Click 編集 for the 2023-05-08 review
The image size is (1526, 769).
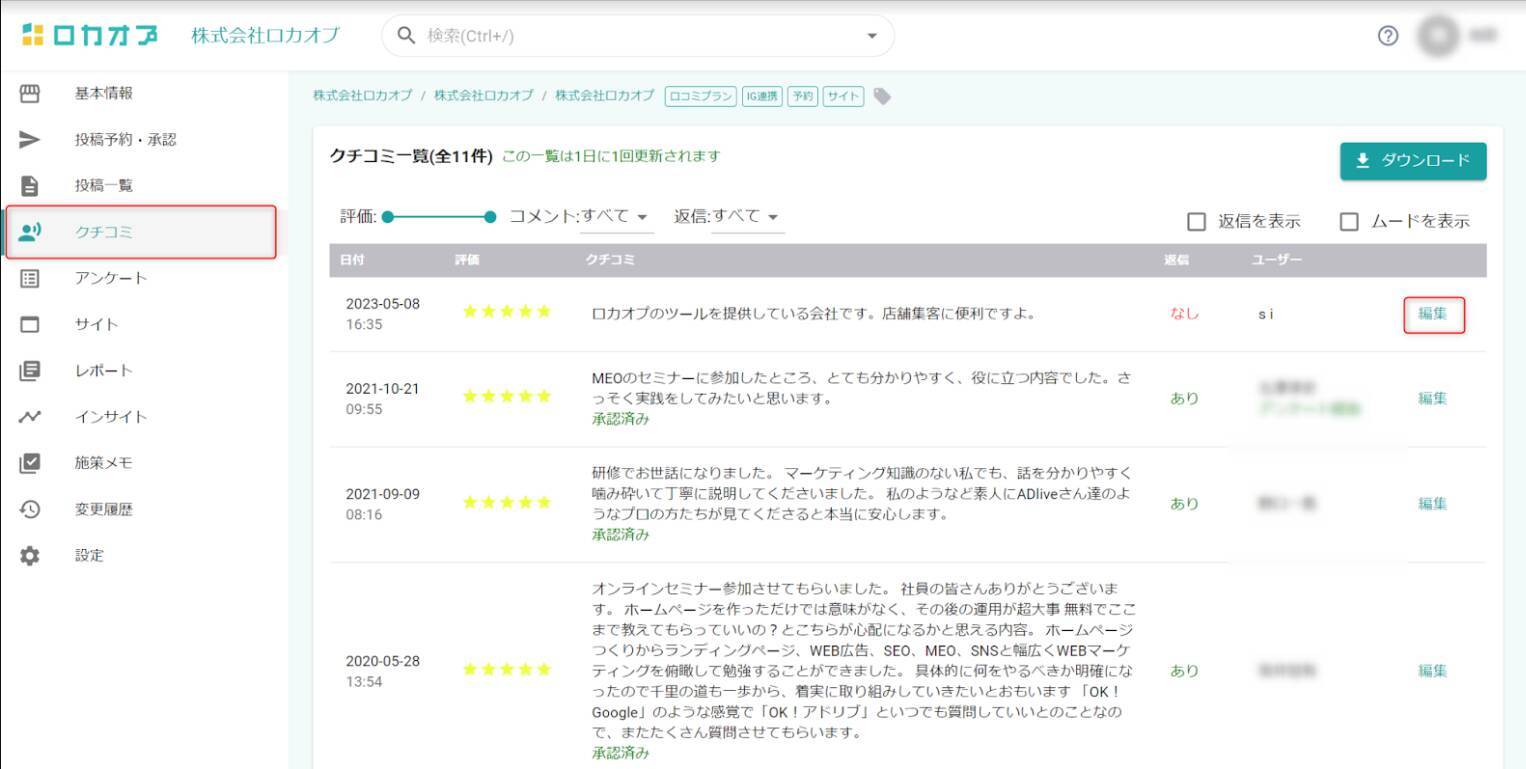[1432, 313]
